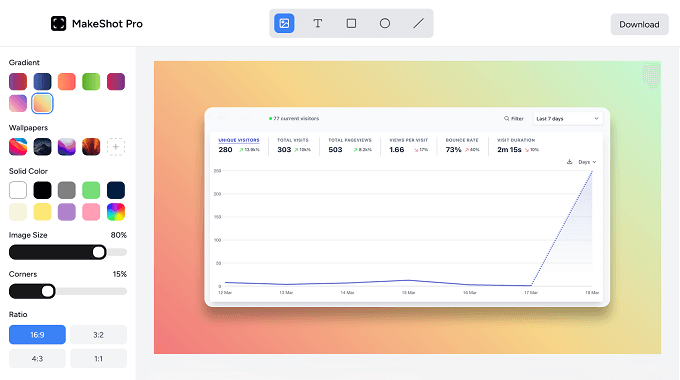The image size is (680, 380).
Task: Open the Last 7 days dropdown
Action: click(568, 118)
